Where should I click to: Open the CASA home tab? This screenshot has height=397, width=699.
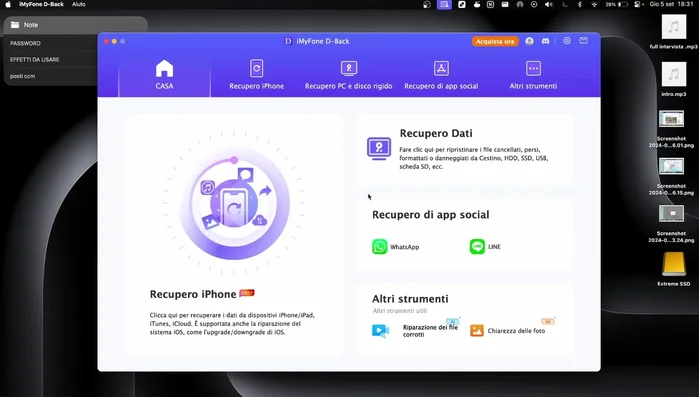click(x=164, y=75)
